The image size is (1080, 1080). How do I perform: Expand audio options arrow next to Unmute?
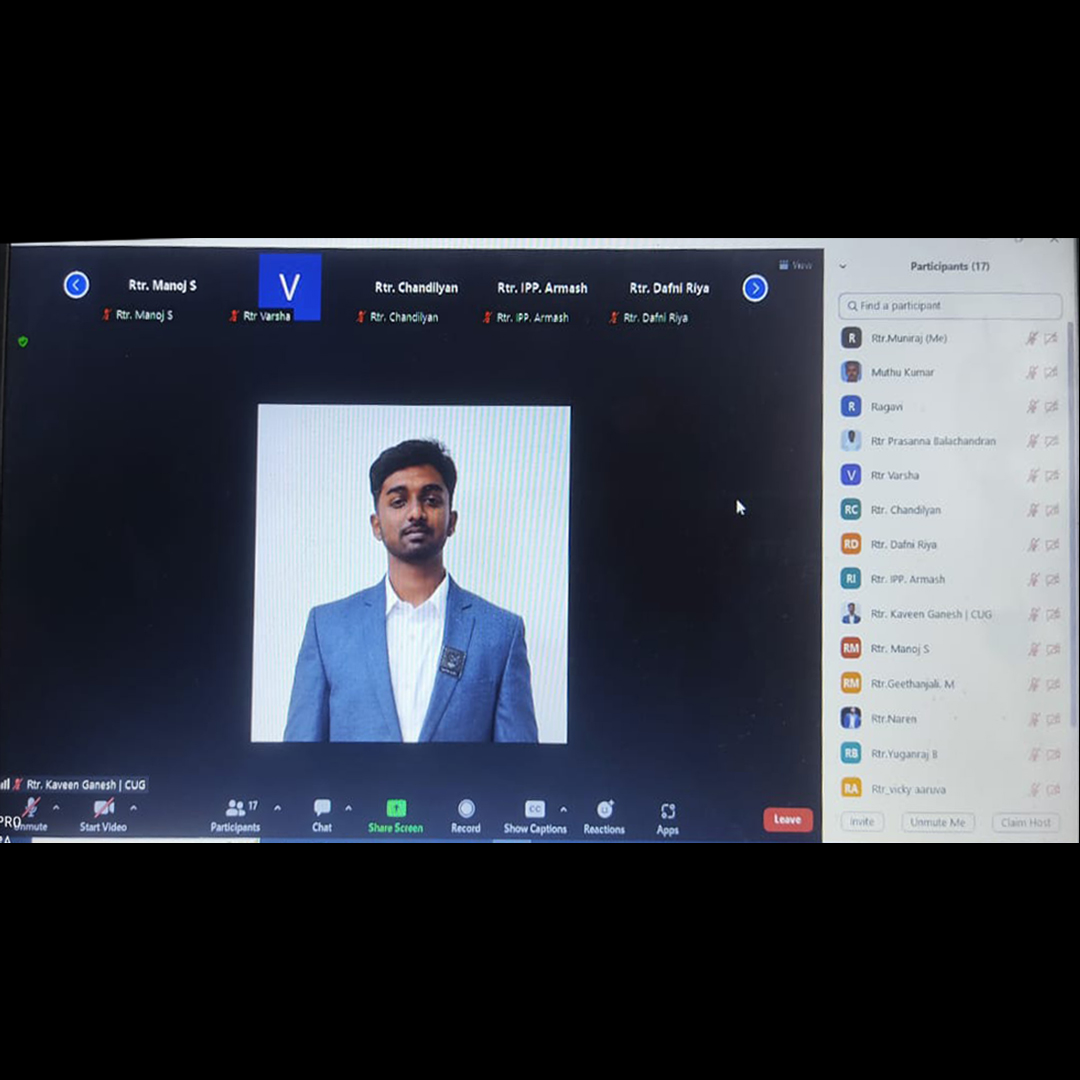pos(56,808)
